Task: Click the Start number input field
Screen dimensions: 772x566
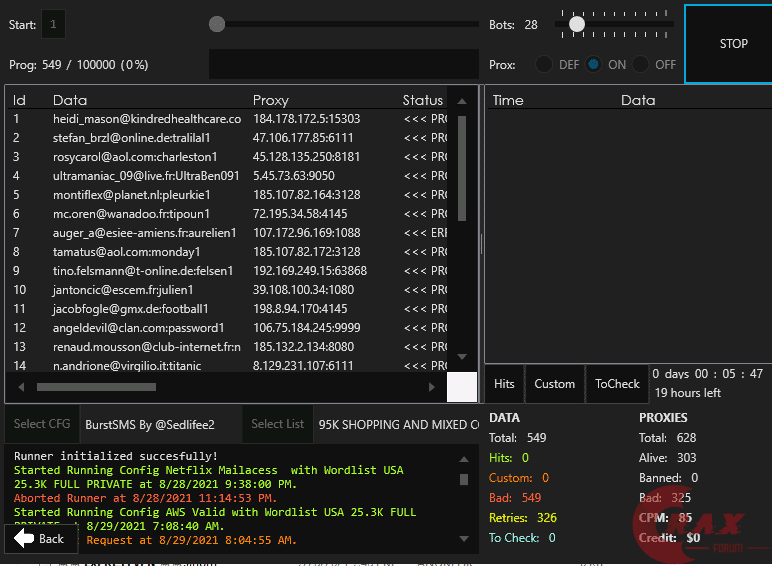Action: (53, 24)
